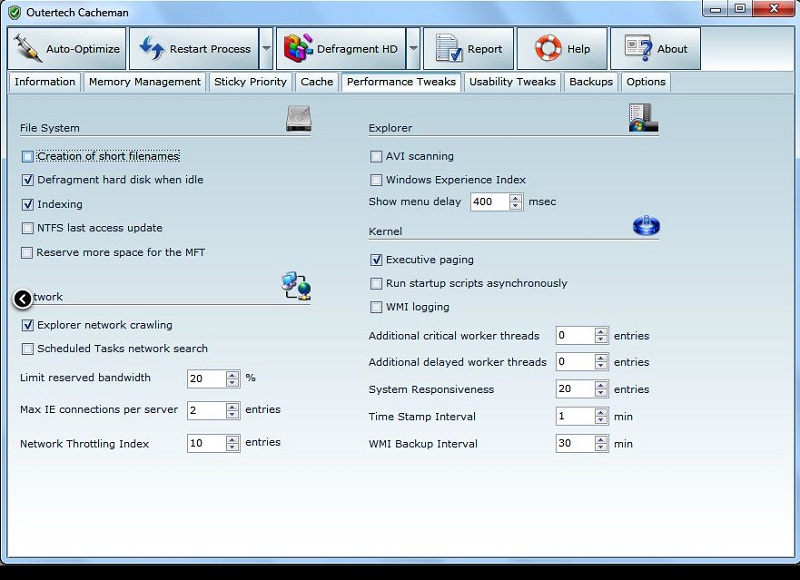Increase Network Throttling Index value

233,439
